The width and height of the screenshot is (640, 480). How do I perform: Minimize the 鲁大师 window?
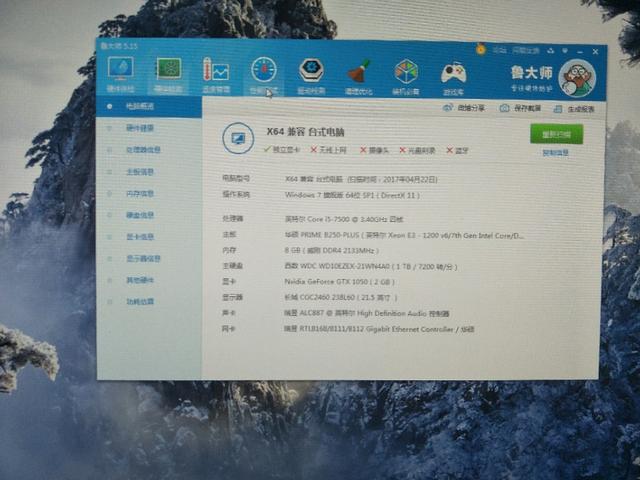[x=580, y=52]
